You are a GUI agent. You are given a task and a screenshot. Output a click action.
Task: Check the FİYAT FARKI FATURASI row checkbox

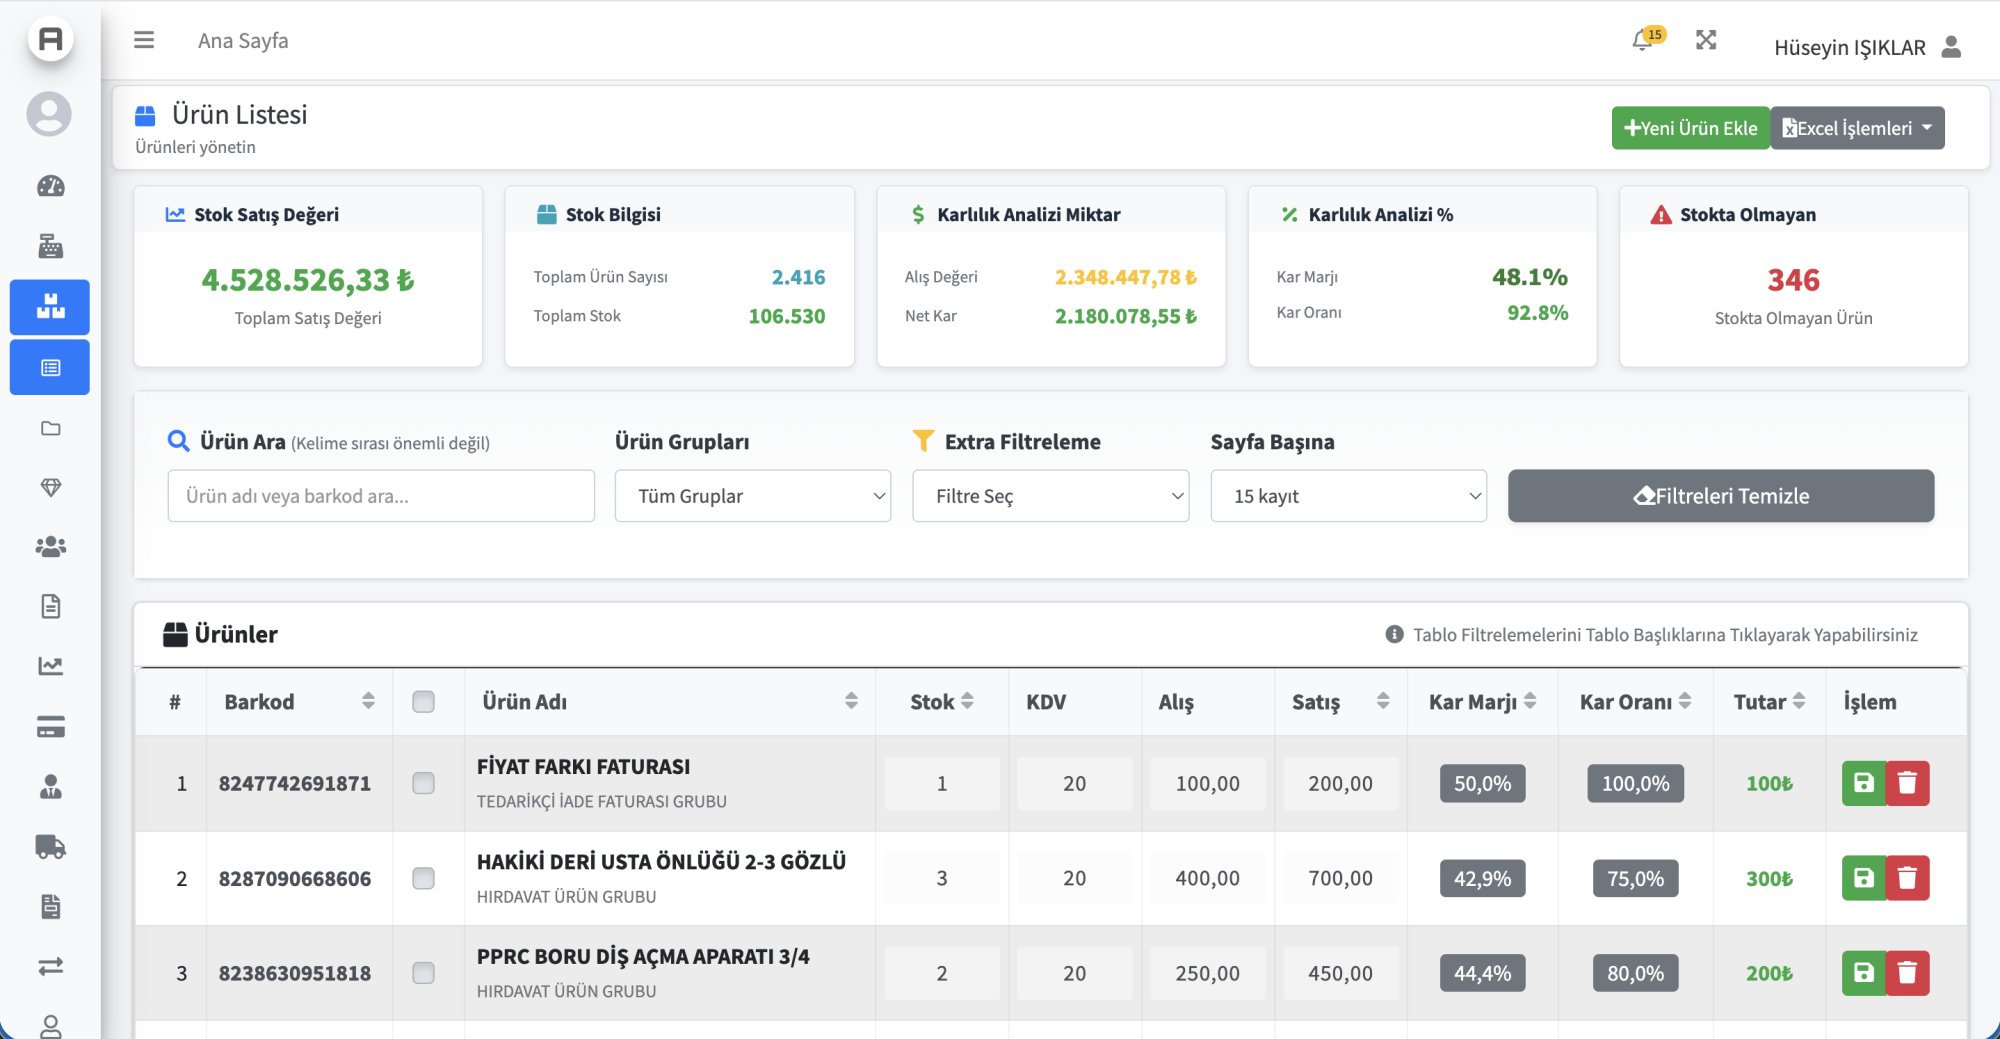pos(424,783)
